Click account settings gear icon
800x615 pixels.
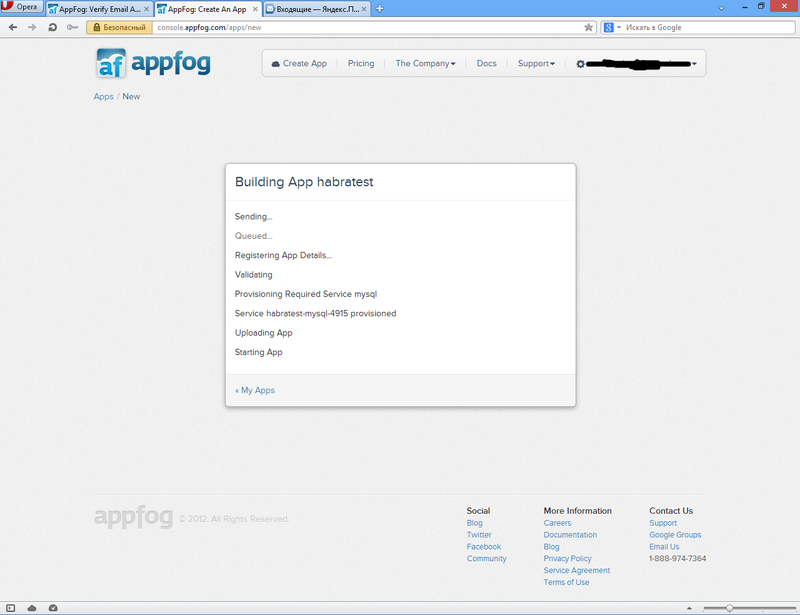[x=580, y=64]
